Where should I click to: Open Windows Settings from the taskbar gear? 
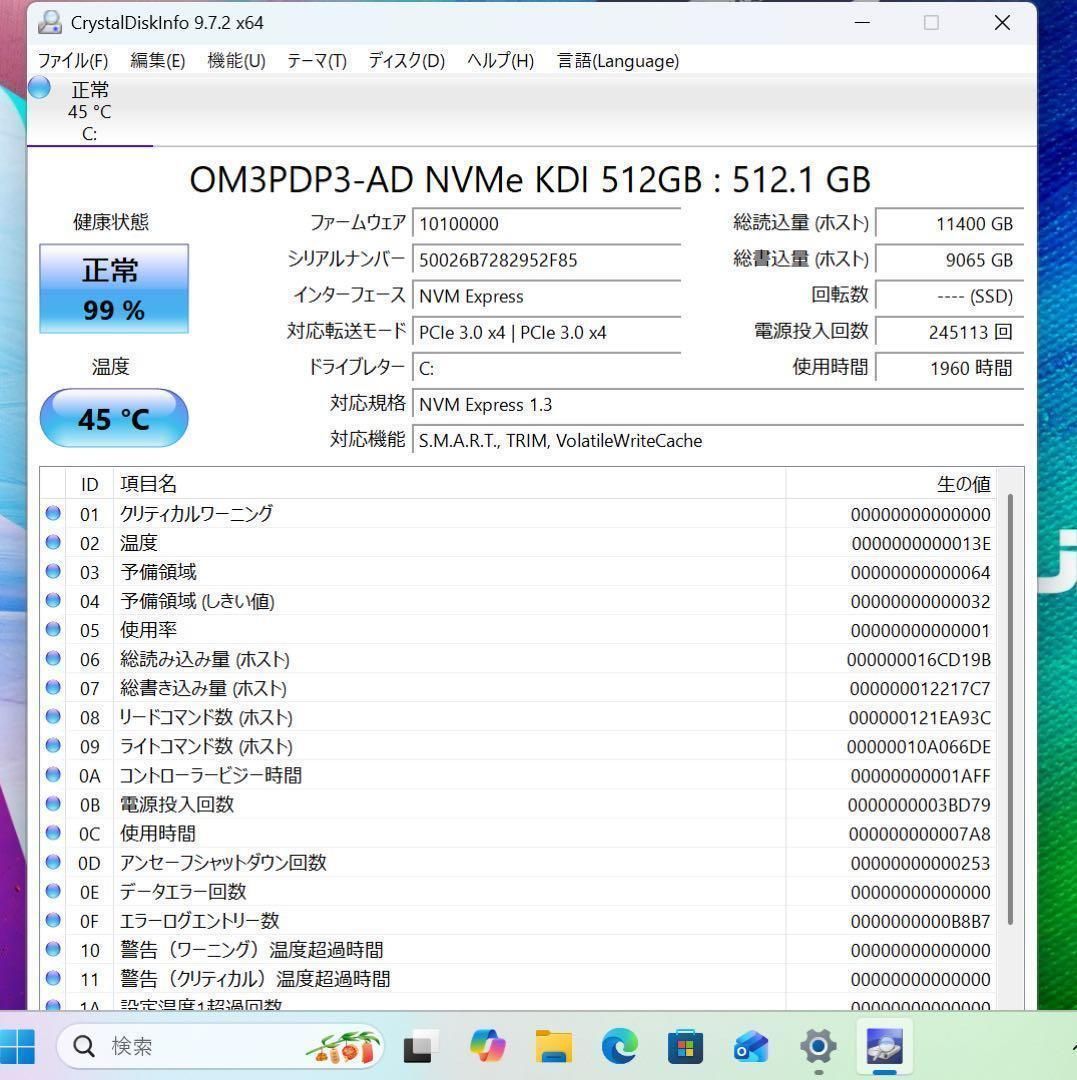(x=817, y=1047)
